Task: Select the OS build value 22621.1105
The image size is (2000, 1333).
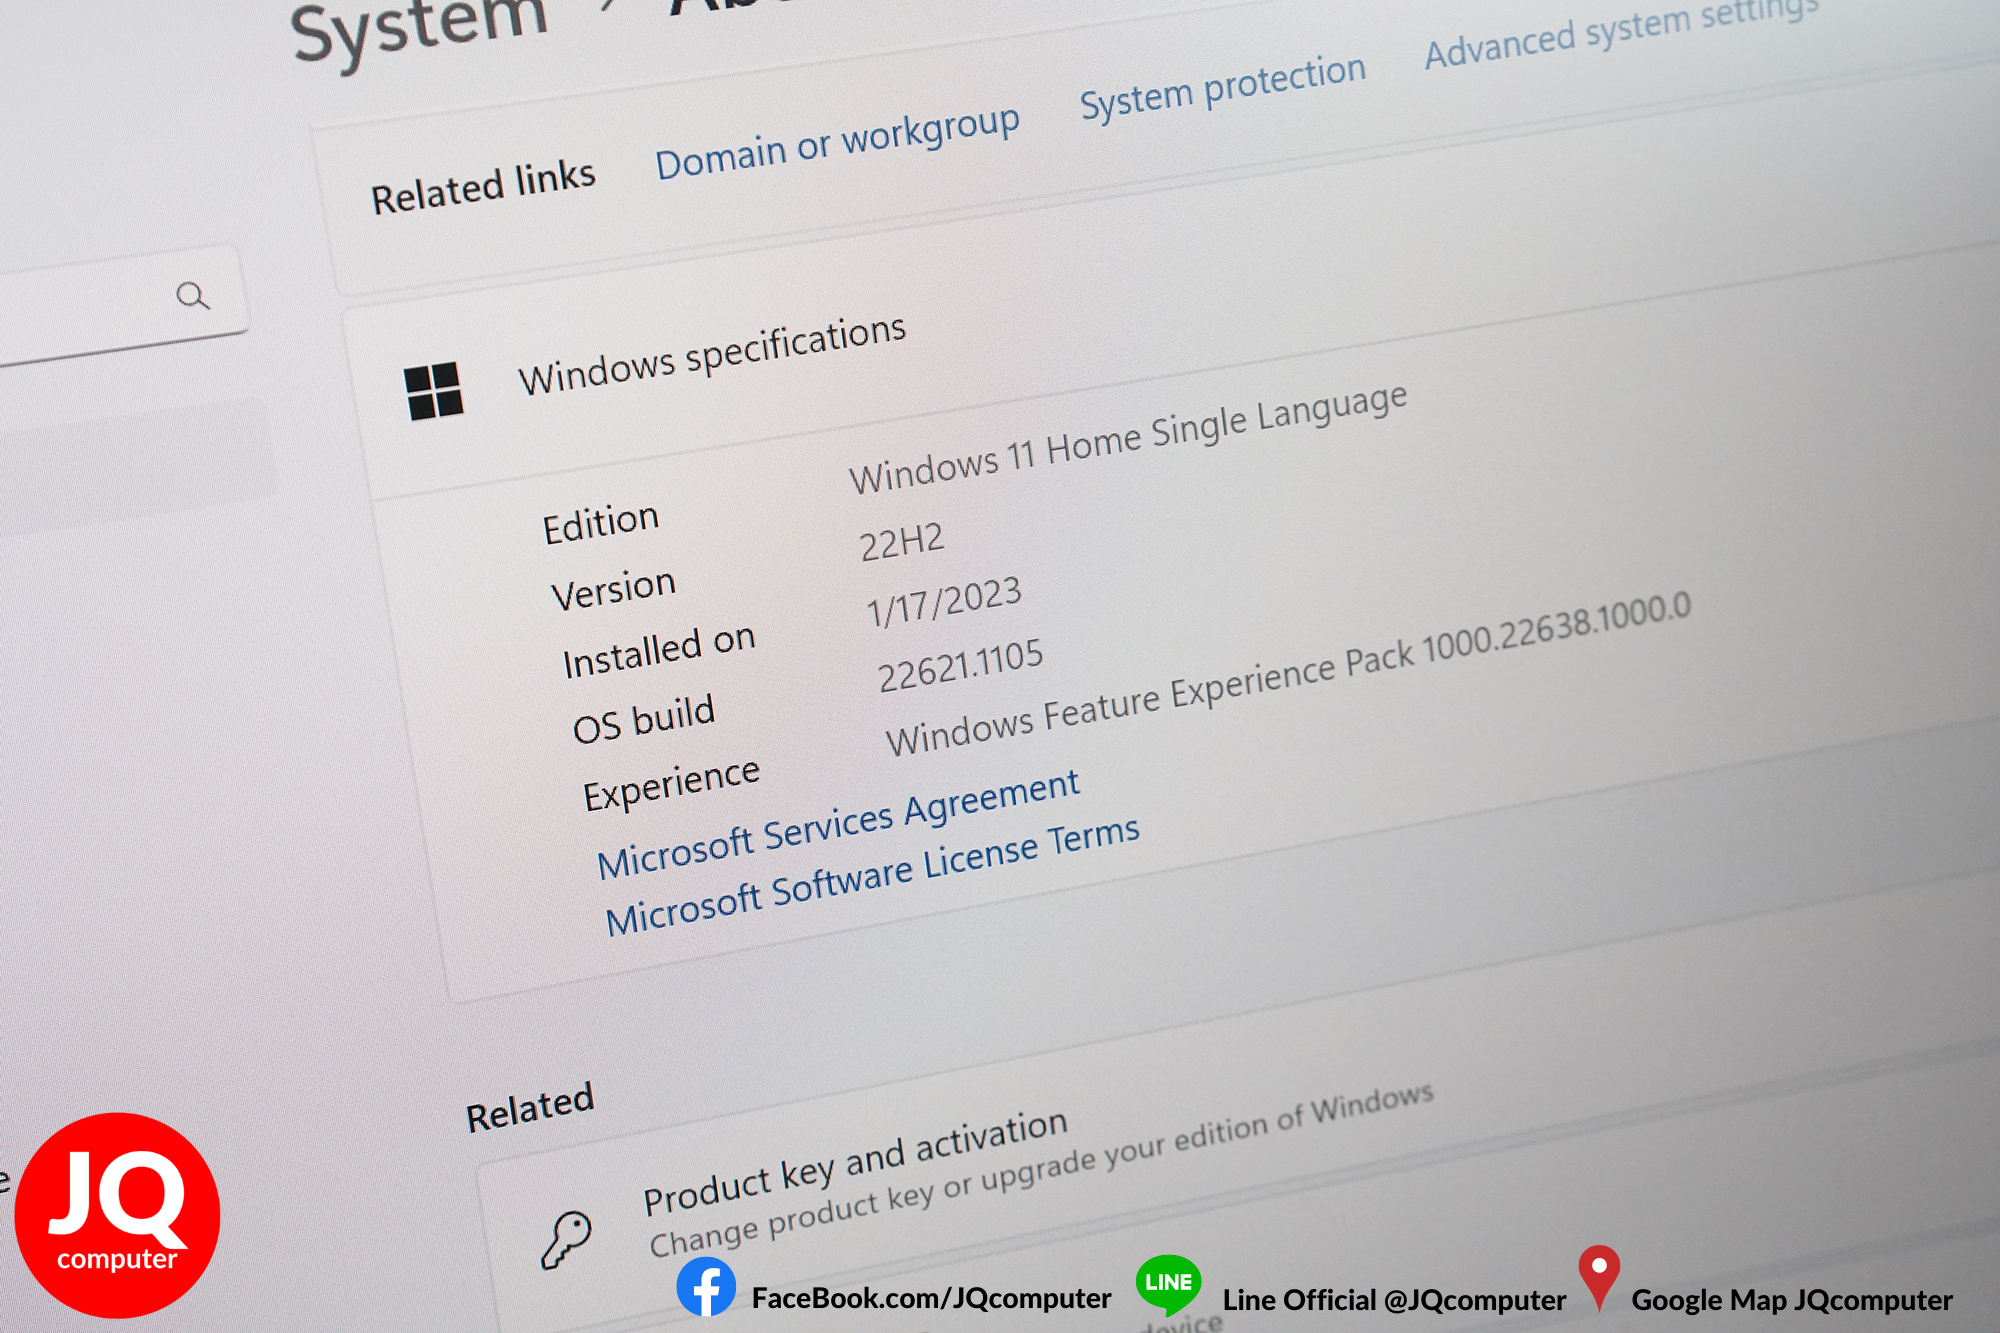Action: coord(960,666)
